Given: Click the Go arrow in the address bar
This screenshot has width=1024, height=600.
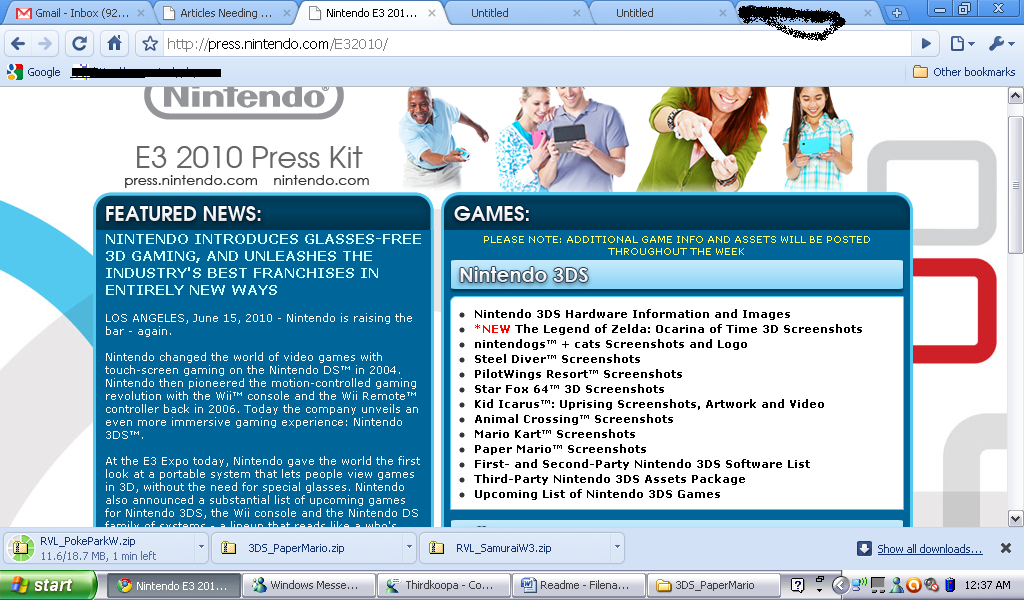Looking at the screenshot, I should [925, 44].
